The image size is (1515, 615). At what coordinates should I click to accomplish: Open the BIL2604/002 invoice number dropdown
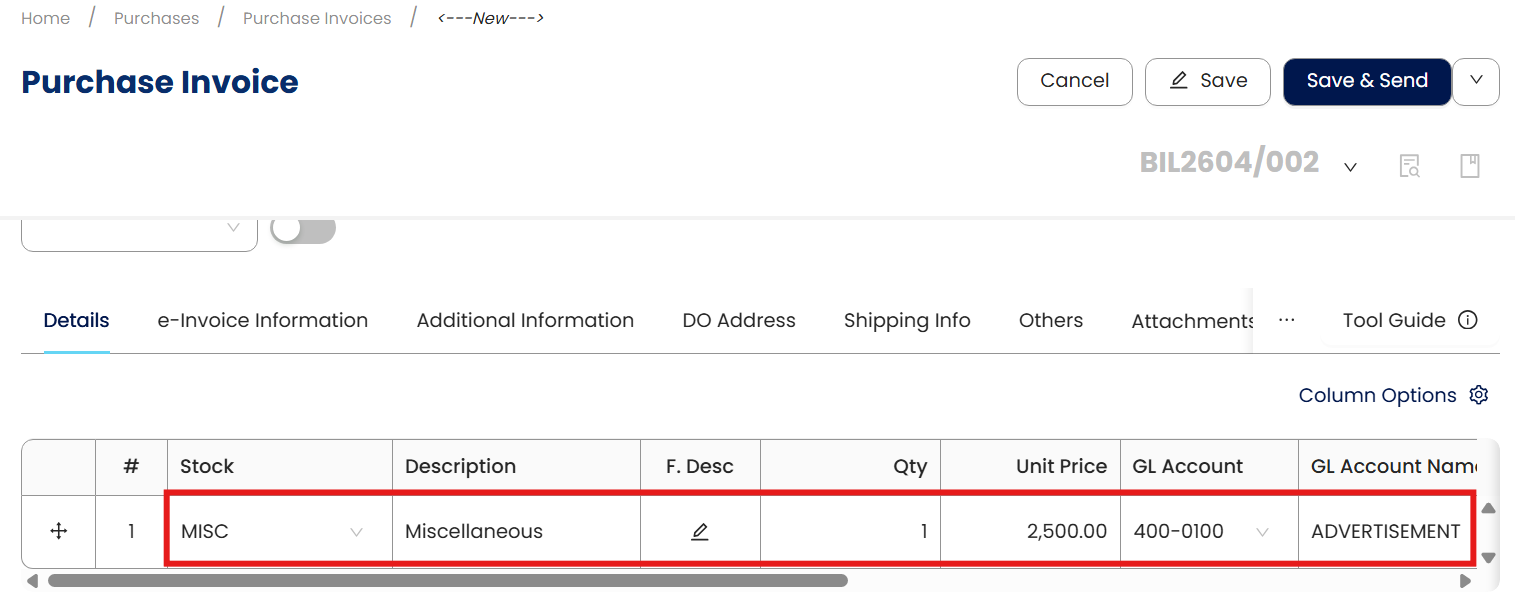[1350, 167]
